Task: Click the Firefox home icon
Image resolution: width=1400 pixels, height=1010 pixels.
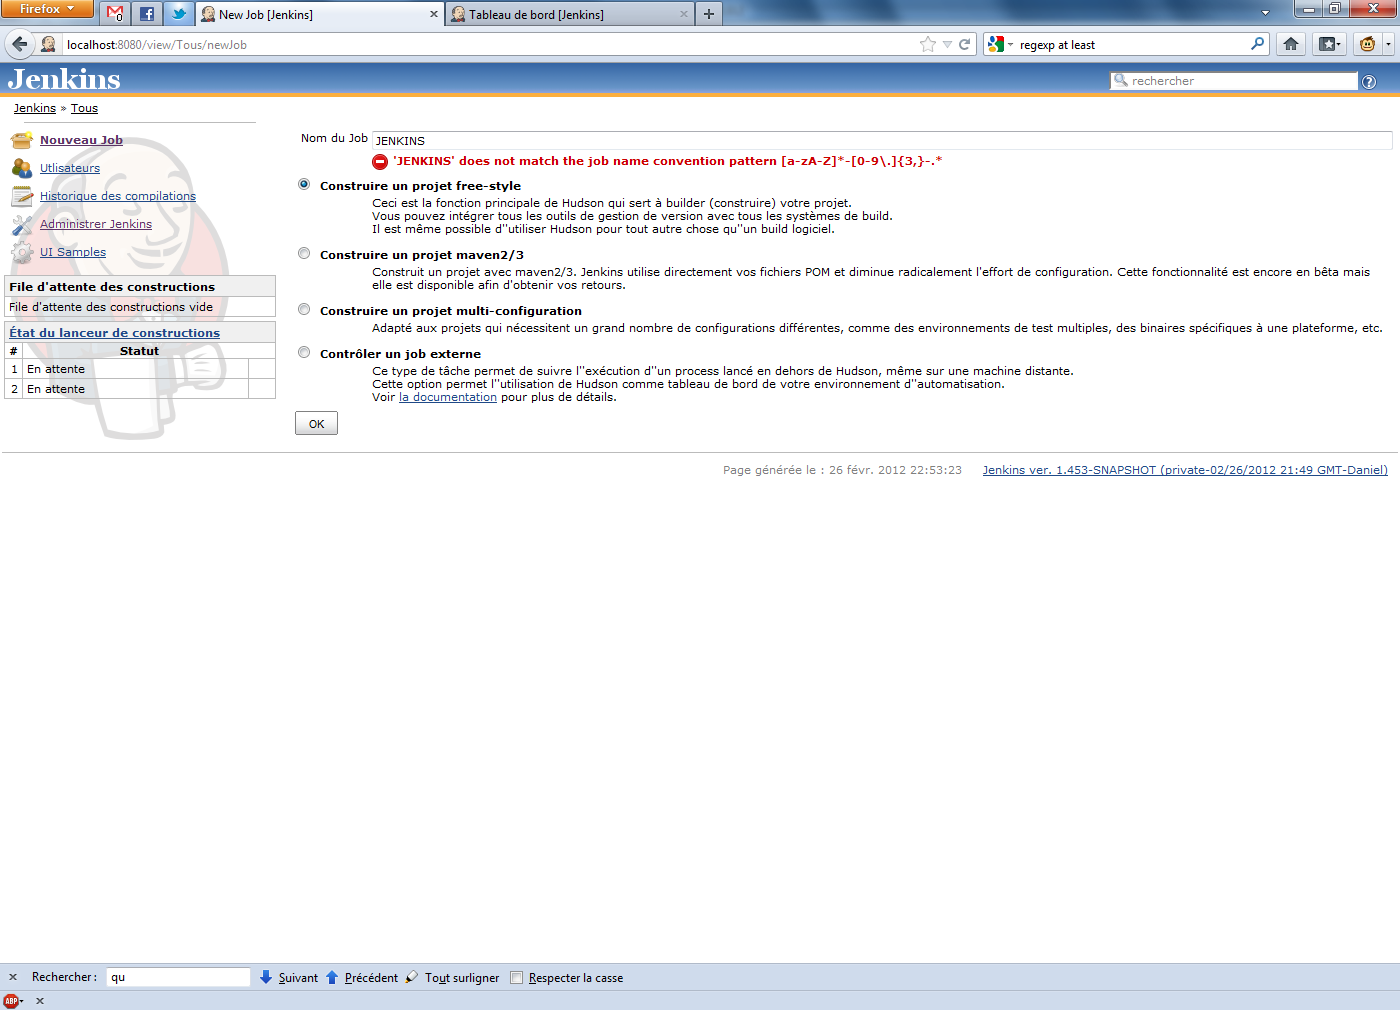Action: point(1291,44)
